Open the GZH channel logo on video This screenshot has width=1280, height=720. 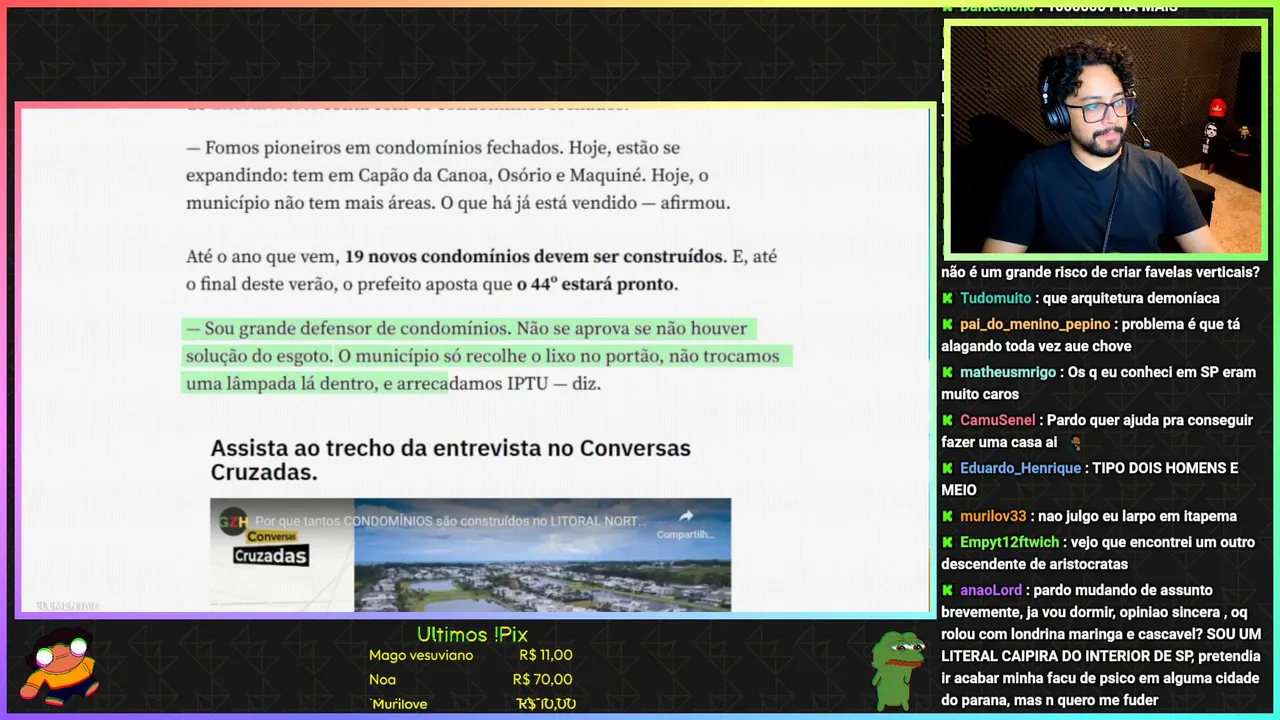232,520
